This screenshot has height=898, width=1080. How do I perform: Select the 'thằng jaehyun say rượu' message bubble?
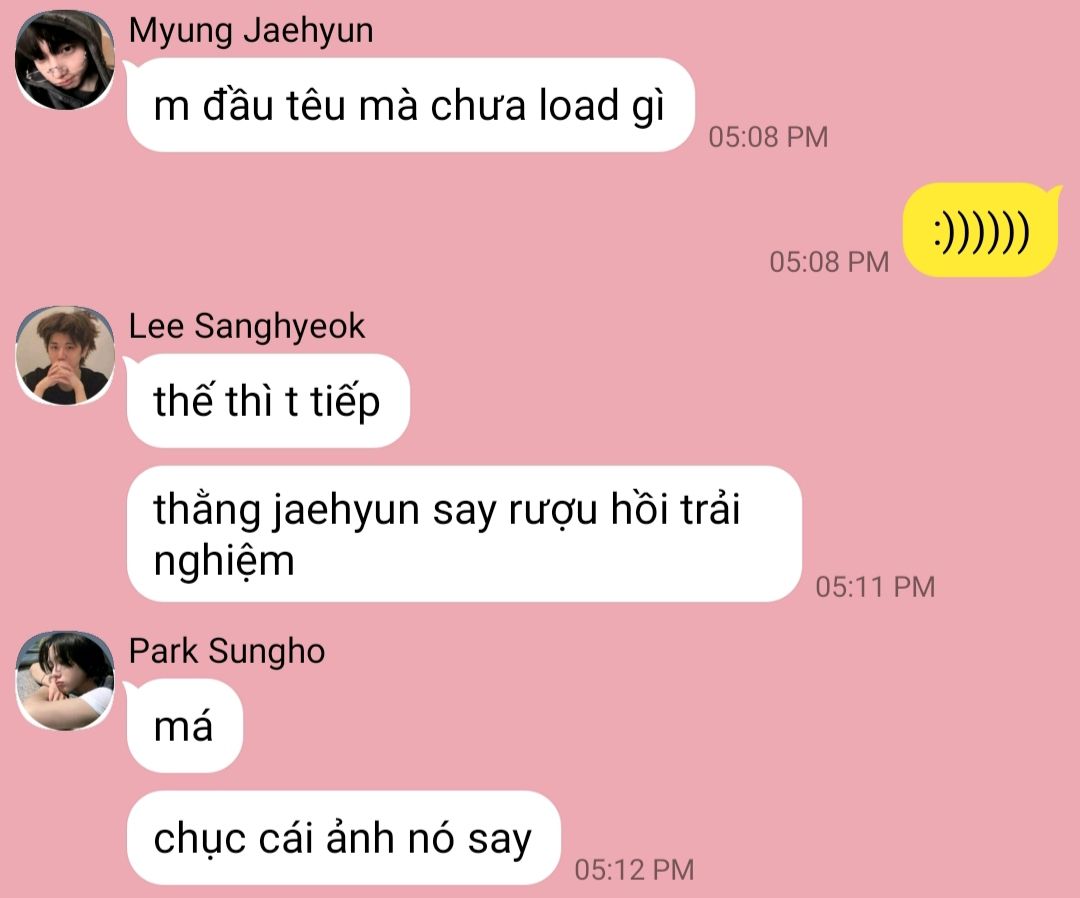pyautogui.click(x=464, y=534)
